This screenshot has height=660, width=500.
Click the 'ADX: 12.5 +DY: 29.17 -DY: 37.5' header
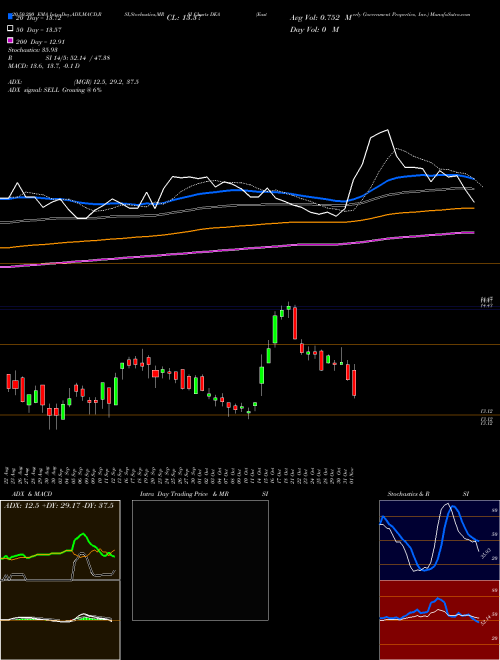[x=59, y=506]
